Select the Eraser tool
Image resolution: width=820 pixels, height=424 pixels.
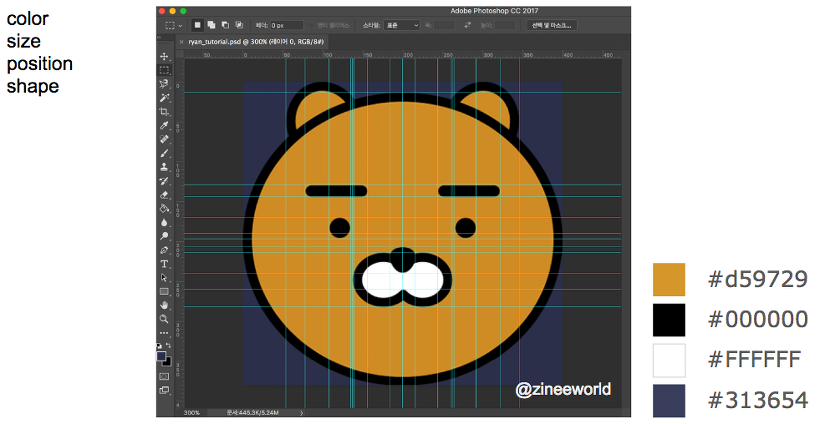[x=164, y=195]
